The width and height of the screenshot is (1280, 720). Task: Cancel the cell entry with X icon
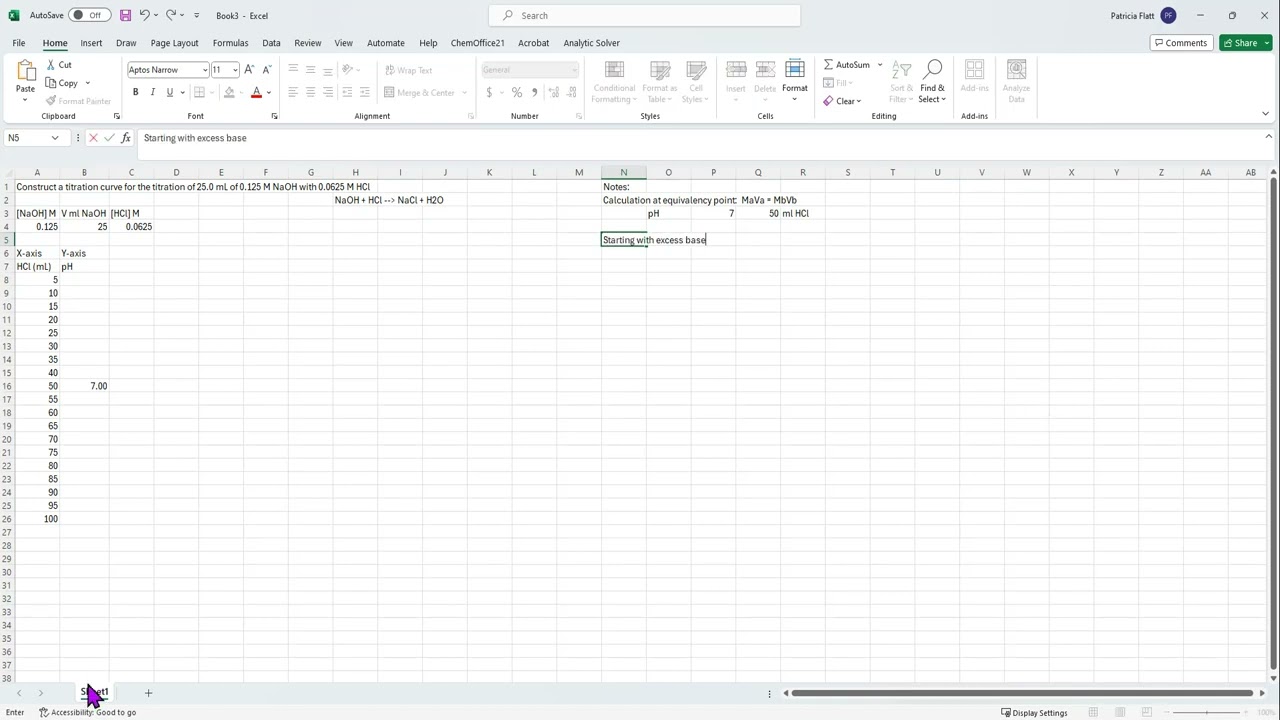click(93, 138)
